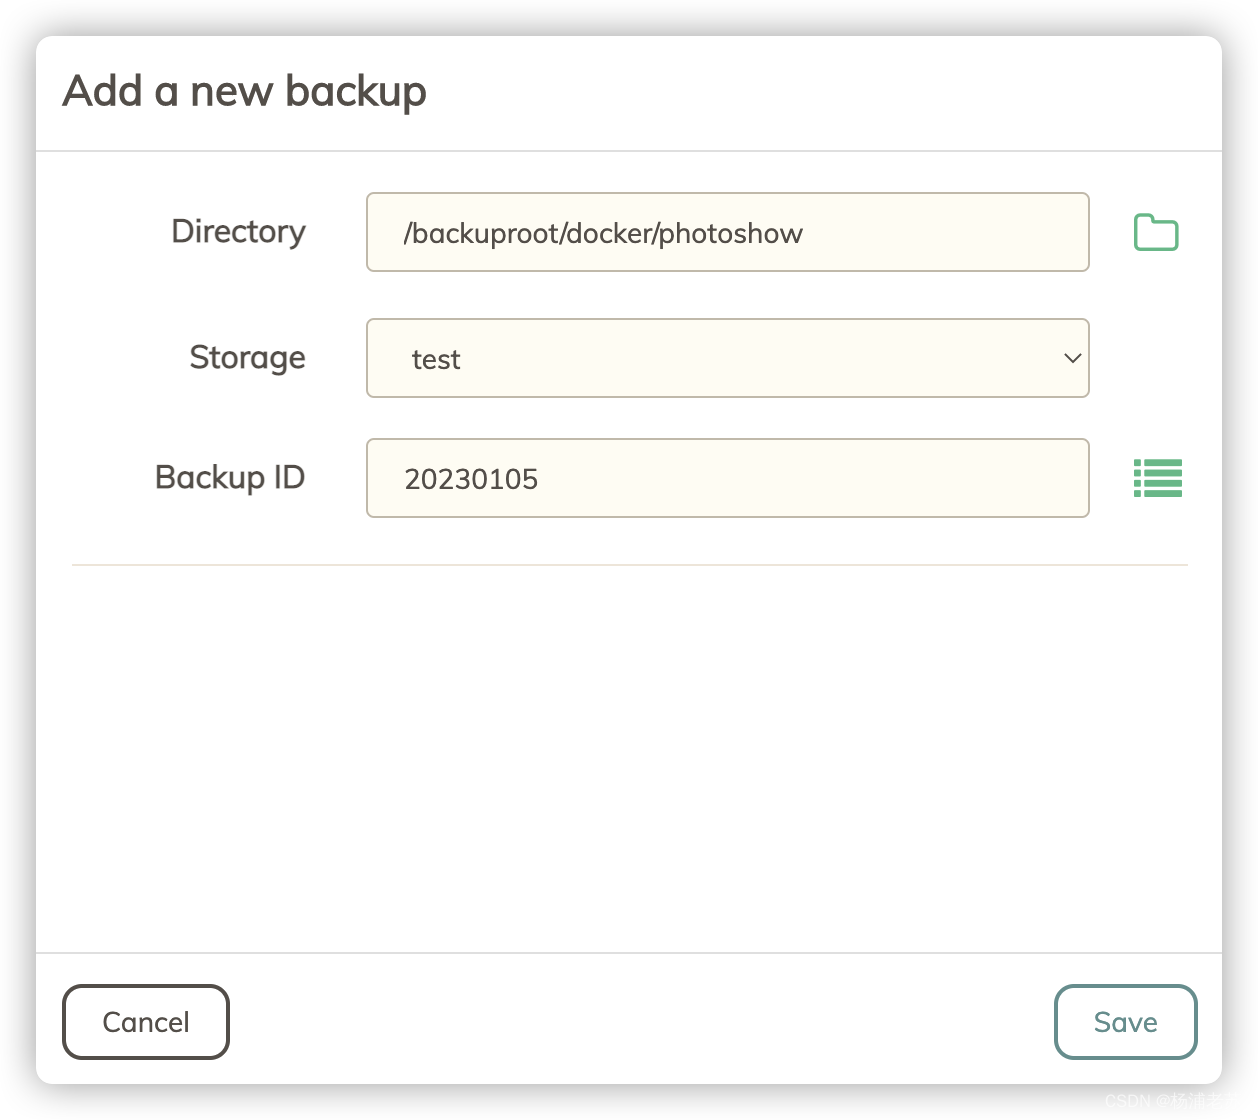Place cursor in '/backuproot/docker/photoshow' text
Viewport: 1258px width, 1120px height.
[x=603, y=234]
